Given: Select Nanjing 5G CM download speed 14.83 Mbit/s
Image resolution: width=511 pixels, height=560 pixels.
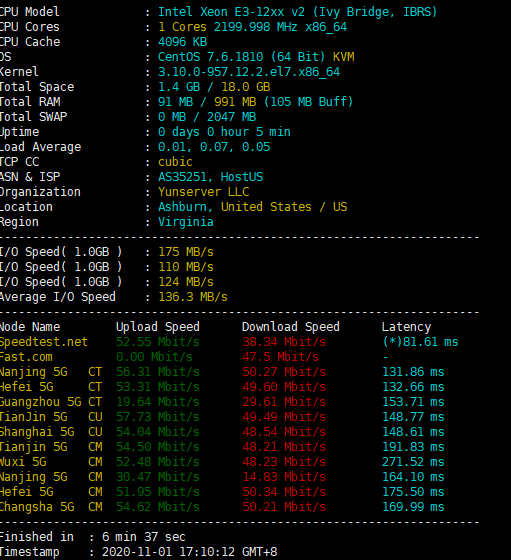Looking at the screenshot, I should point(284,477).
